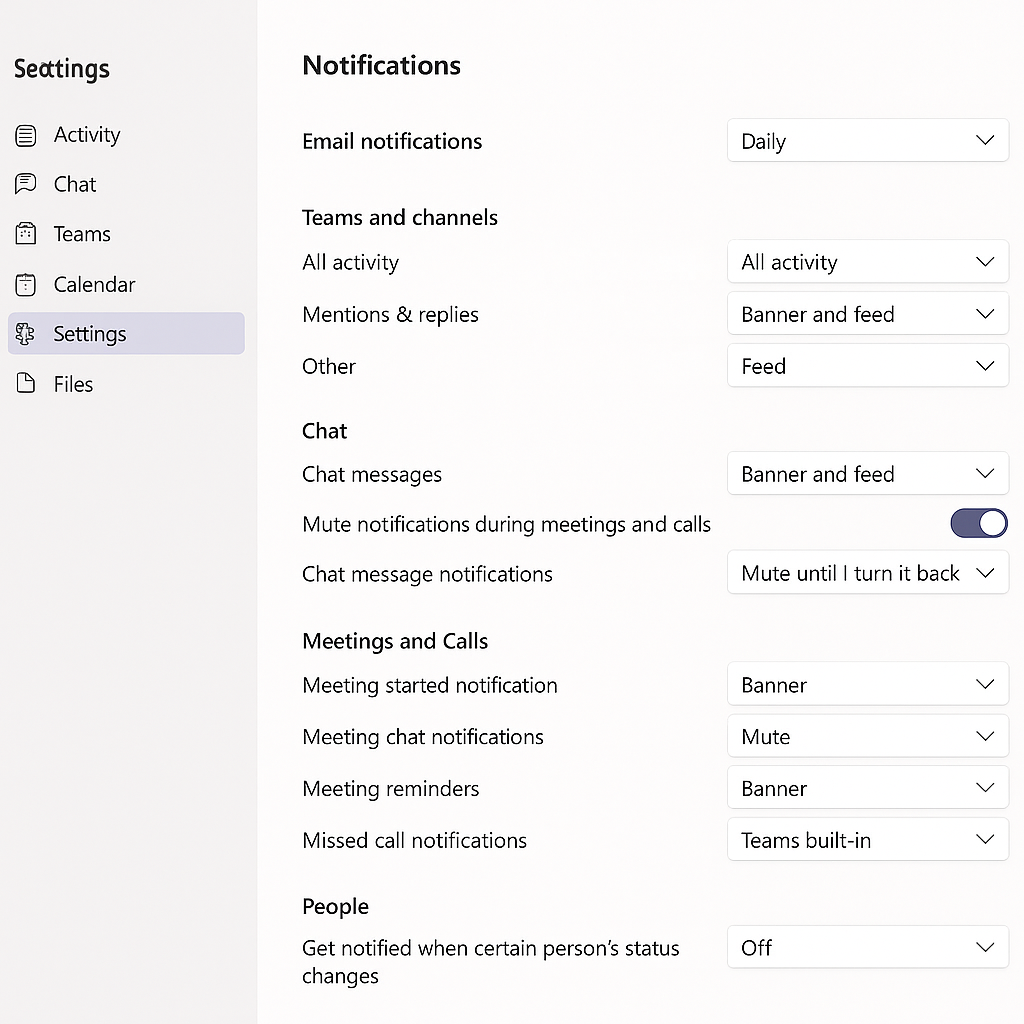Viewport: 1024px width, 1024px height.
Task: Open Meeting started notification dropdown
Action: (868, 684)
